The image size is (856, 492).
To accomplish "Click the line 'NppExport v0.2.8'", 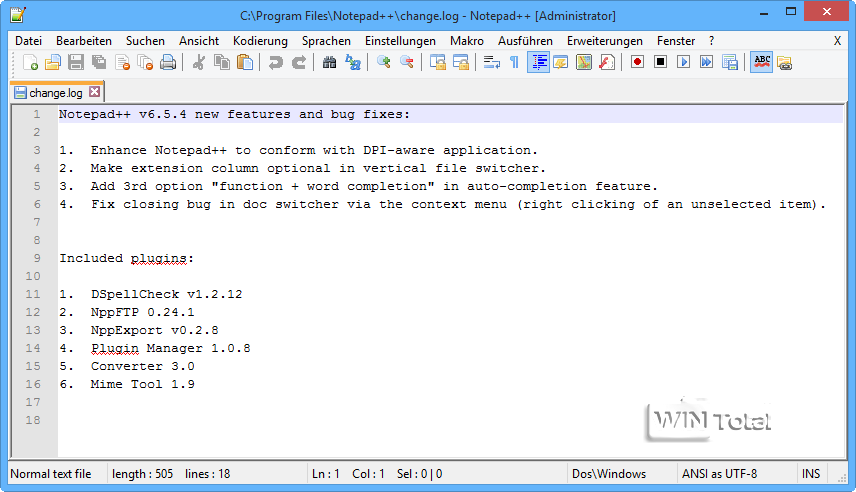I will (154, 330).
